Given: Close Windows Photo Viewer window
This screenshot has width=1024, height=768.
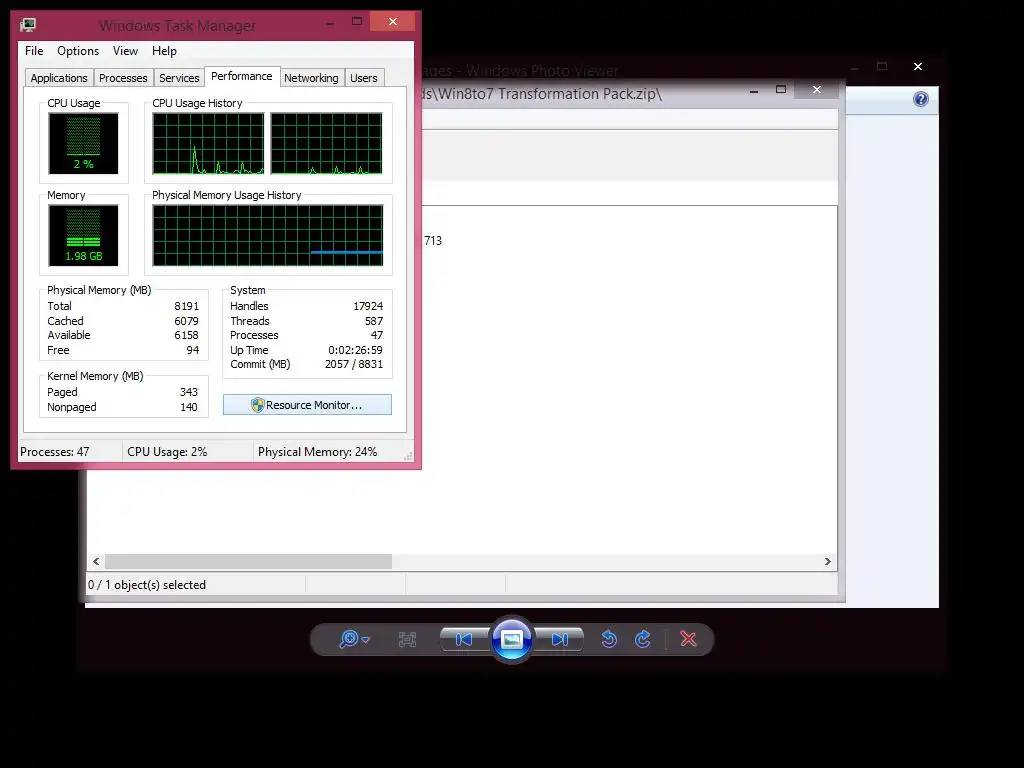Looking at the screenshot, I should click(x=918, y=67).
